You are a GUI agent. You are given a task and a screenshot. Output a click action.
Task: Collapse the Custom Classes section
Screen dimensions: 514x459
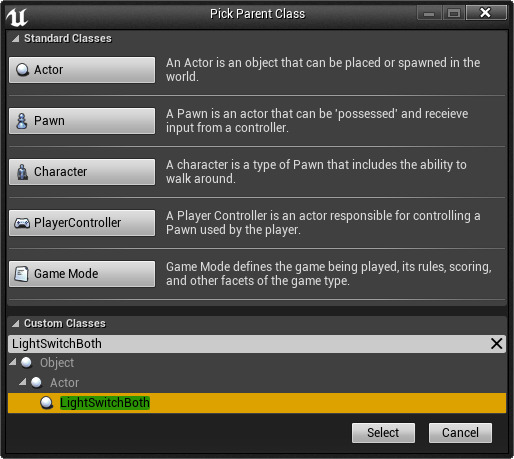pos(16,323)
